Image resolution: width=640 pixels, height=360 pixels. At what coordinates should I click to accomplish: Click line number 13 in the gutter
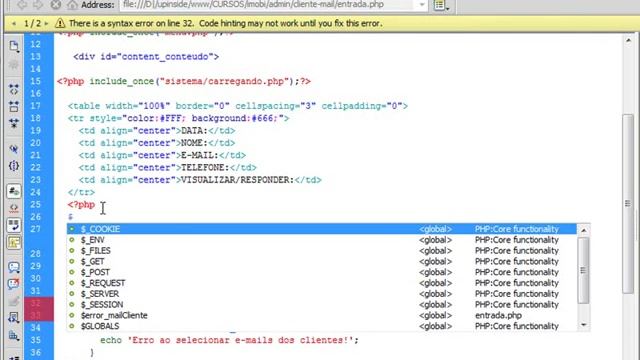pyautogui.click(x=36, y=56)
